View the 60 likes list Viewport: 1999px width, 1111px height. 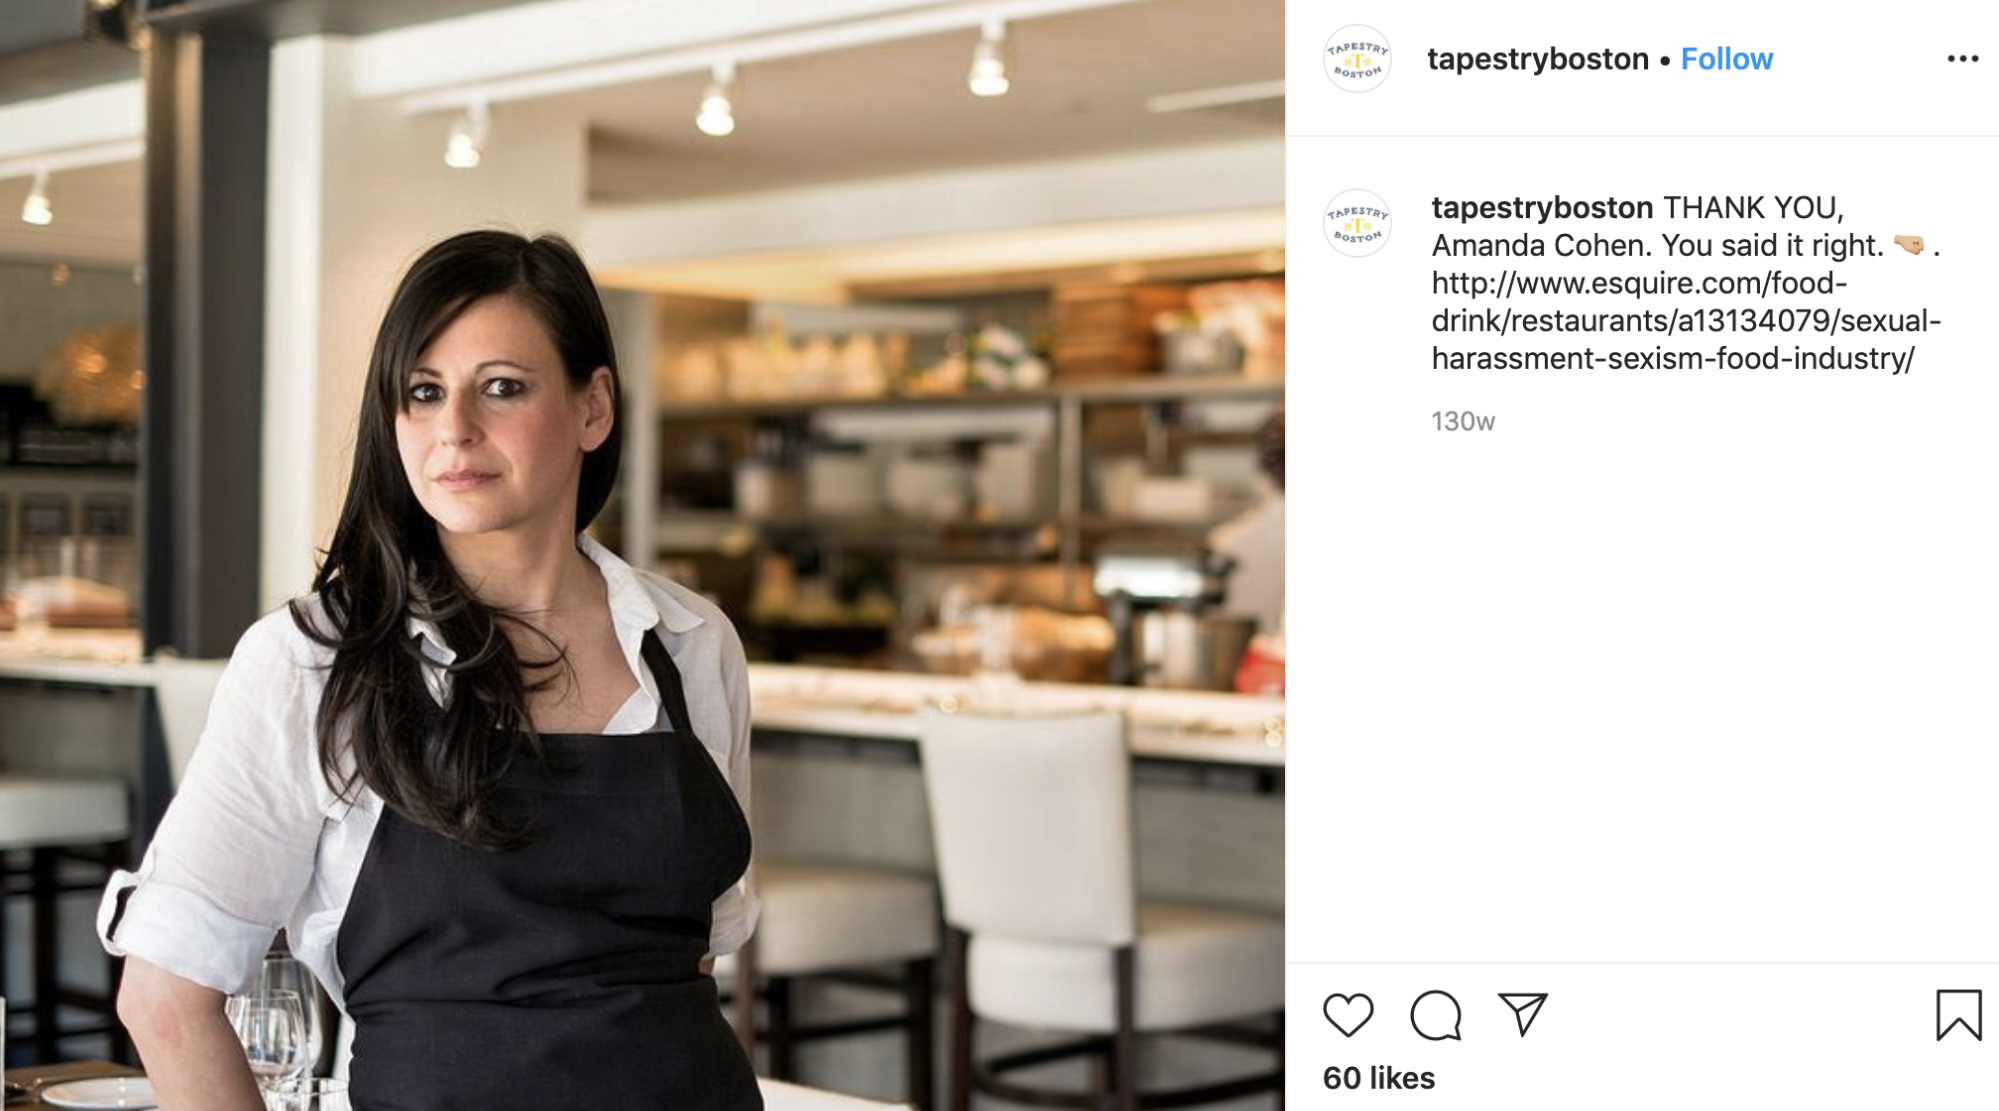(x=1378, y=1078)
